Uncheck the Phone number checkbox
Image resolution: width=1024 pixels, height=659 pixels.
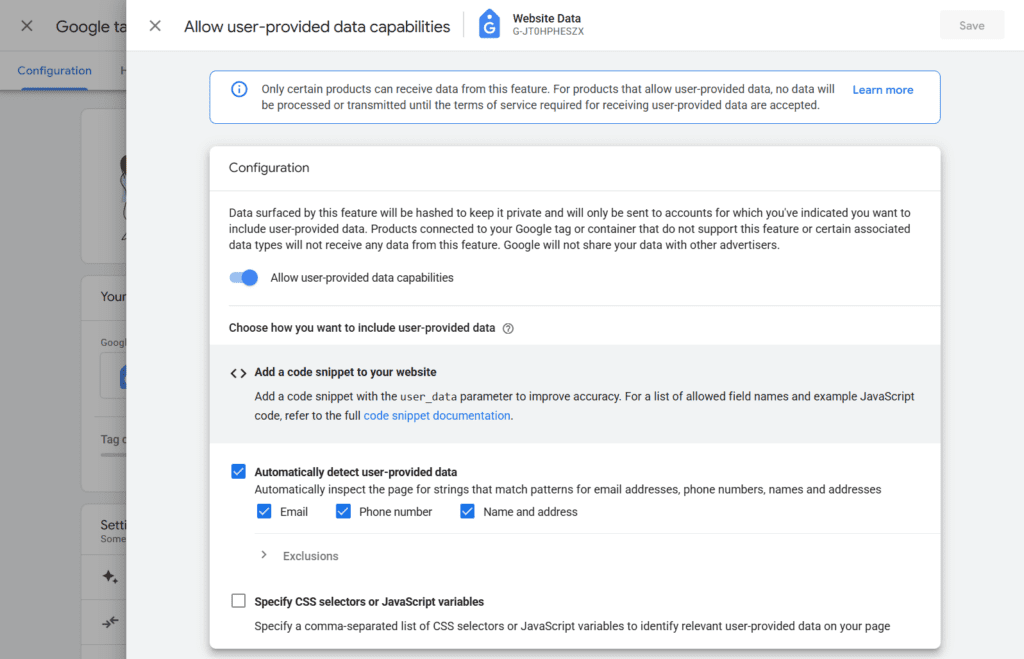coord(343,511)
